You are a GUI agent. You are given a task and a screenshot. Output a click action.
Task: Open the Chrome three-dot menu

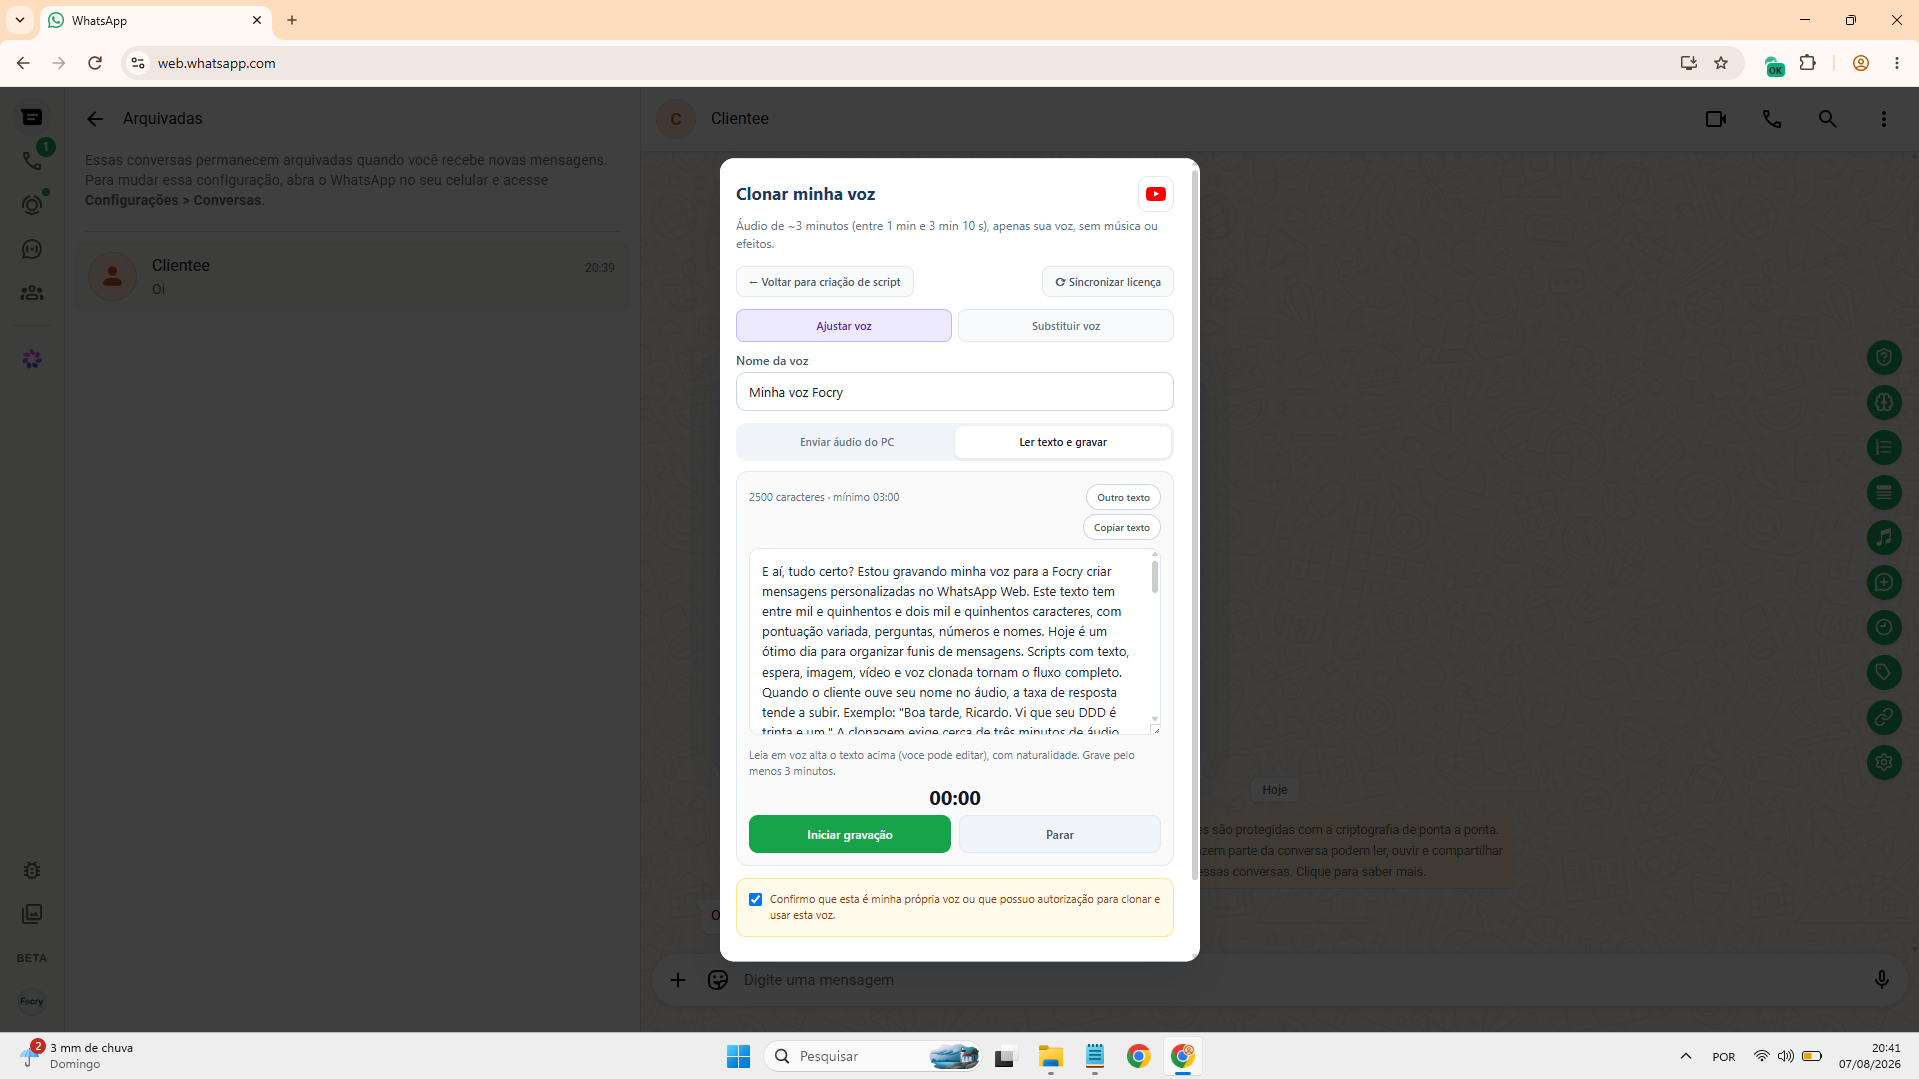pyautogui.click(x=1897, y=63)
